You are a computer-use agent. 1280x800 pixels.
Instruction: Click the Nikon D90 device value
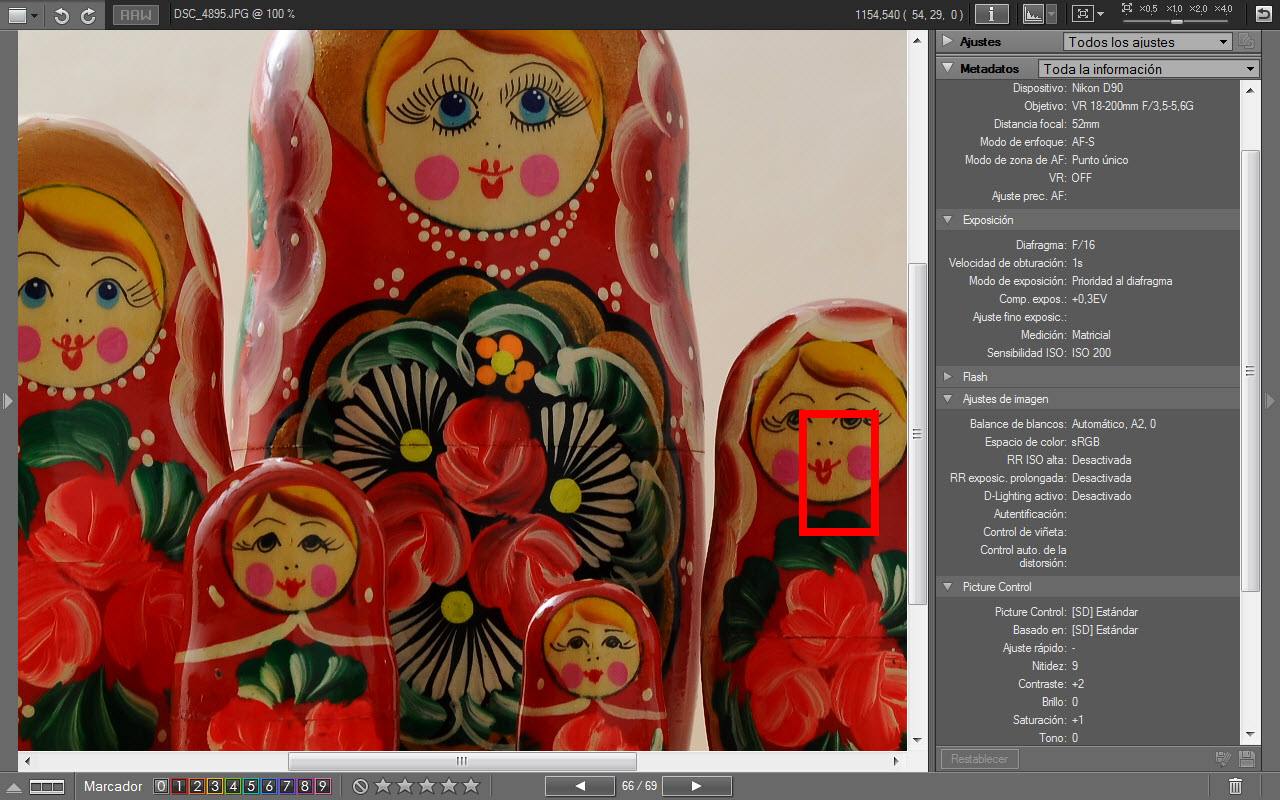[x=1096, y=88]
